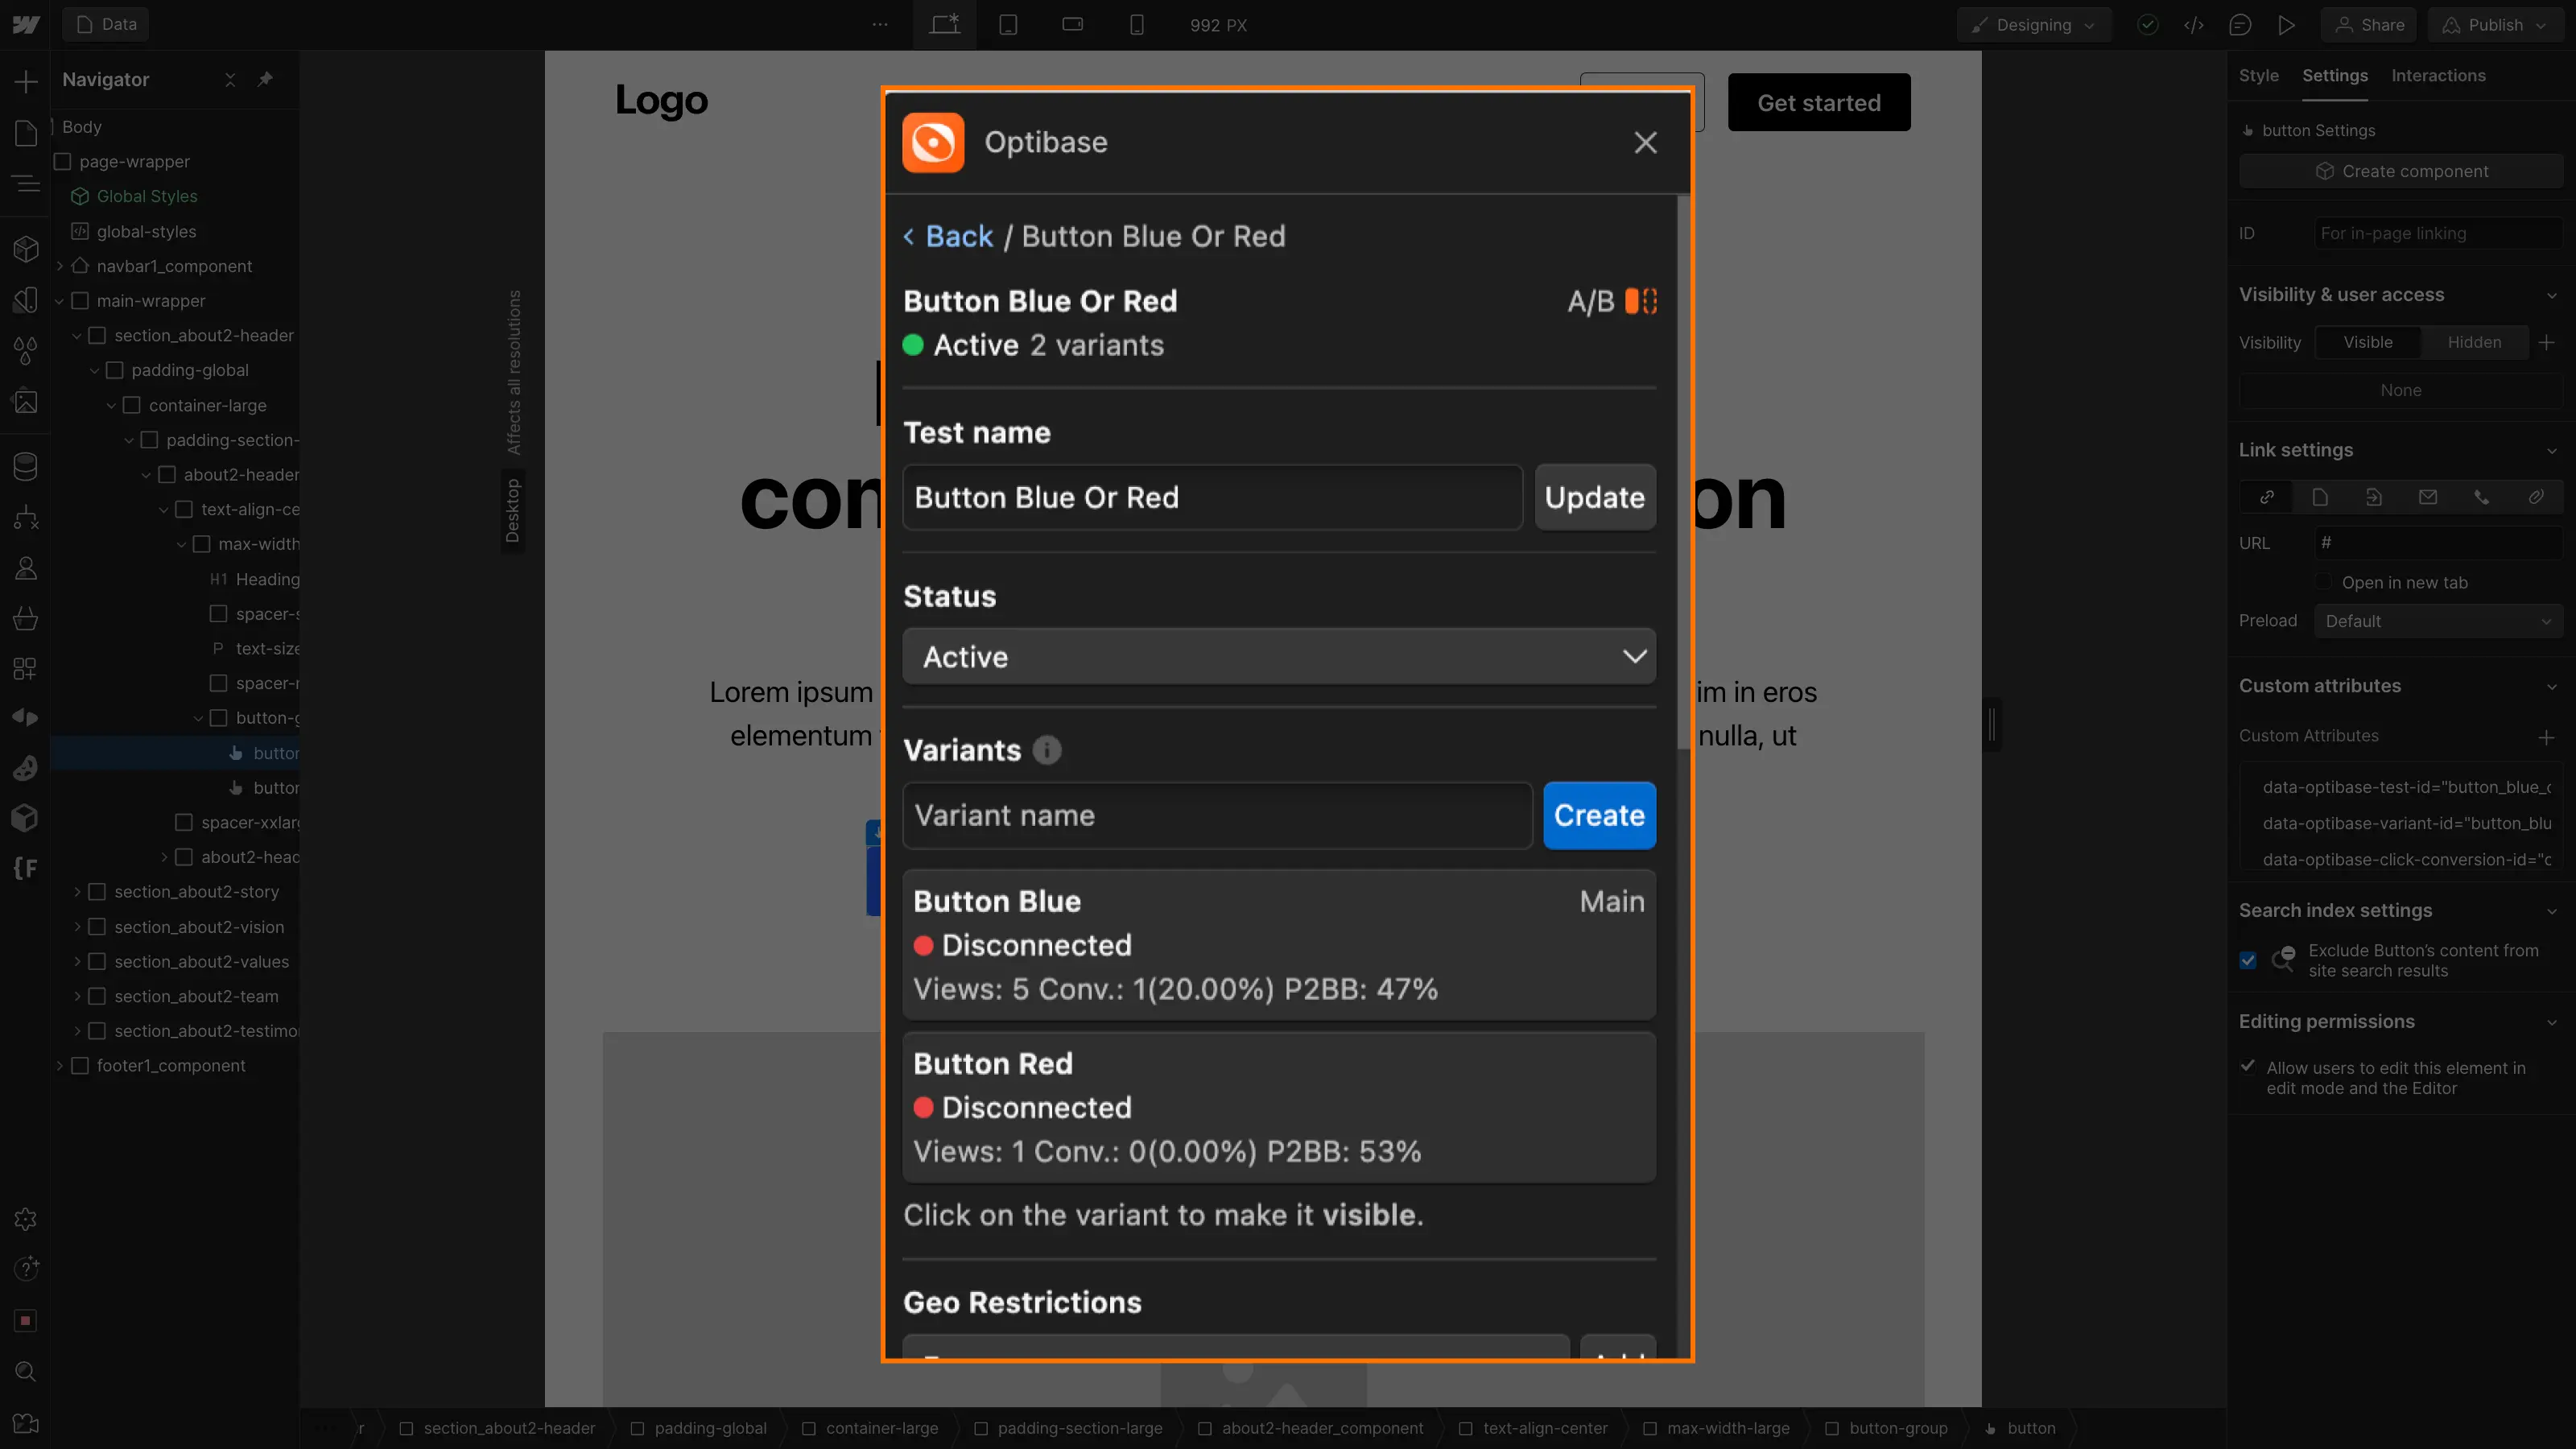Select container-large in bottom breadcrumb

[871, 1428]
